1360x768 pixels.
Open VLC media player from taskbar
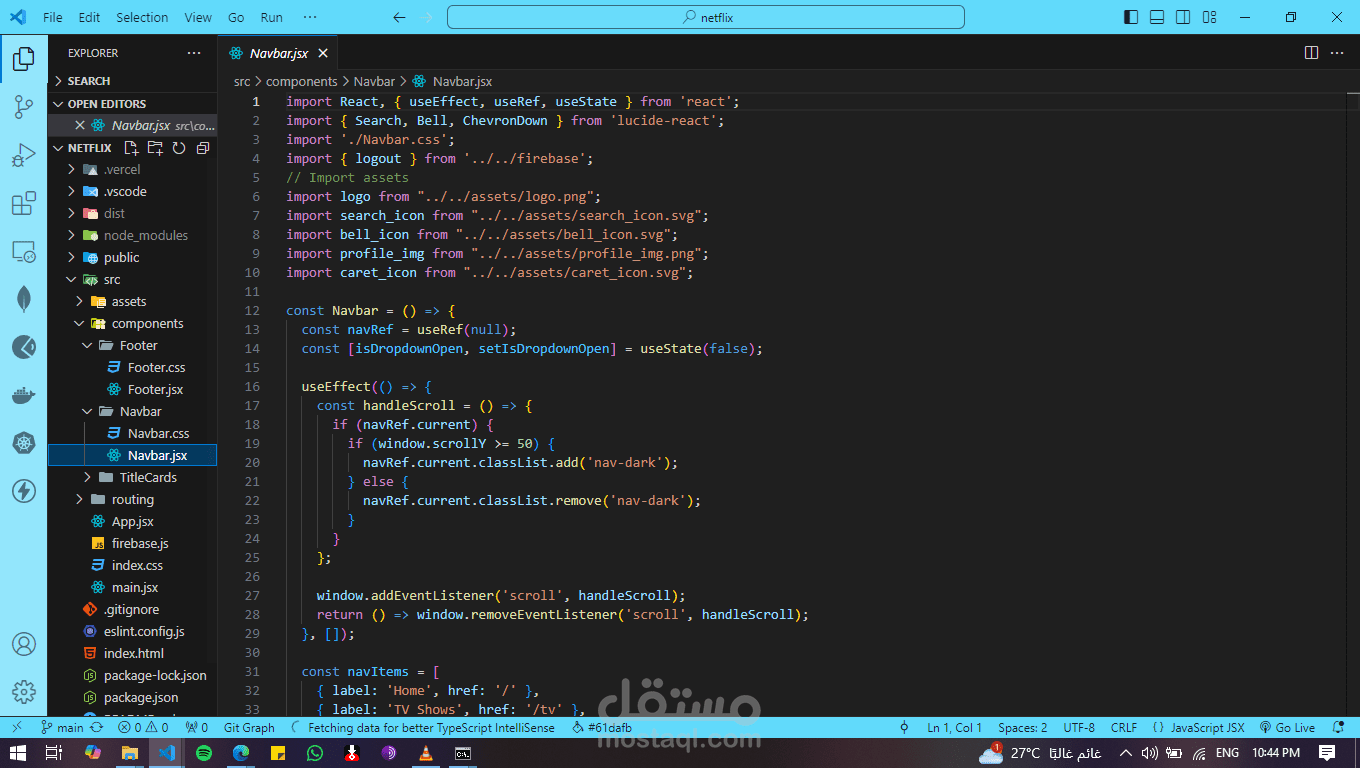tap(425, 753)
